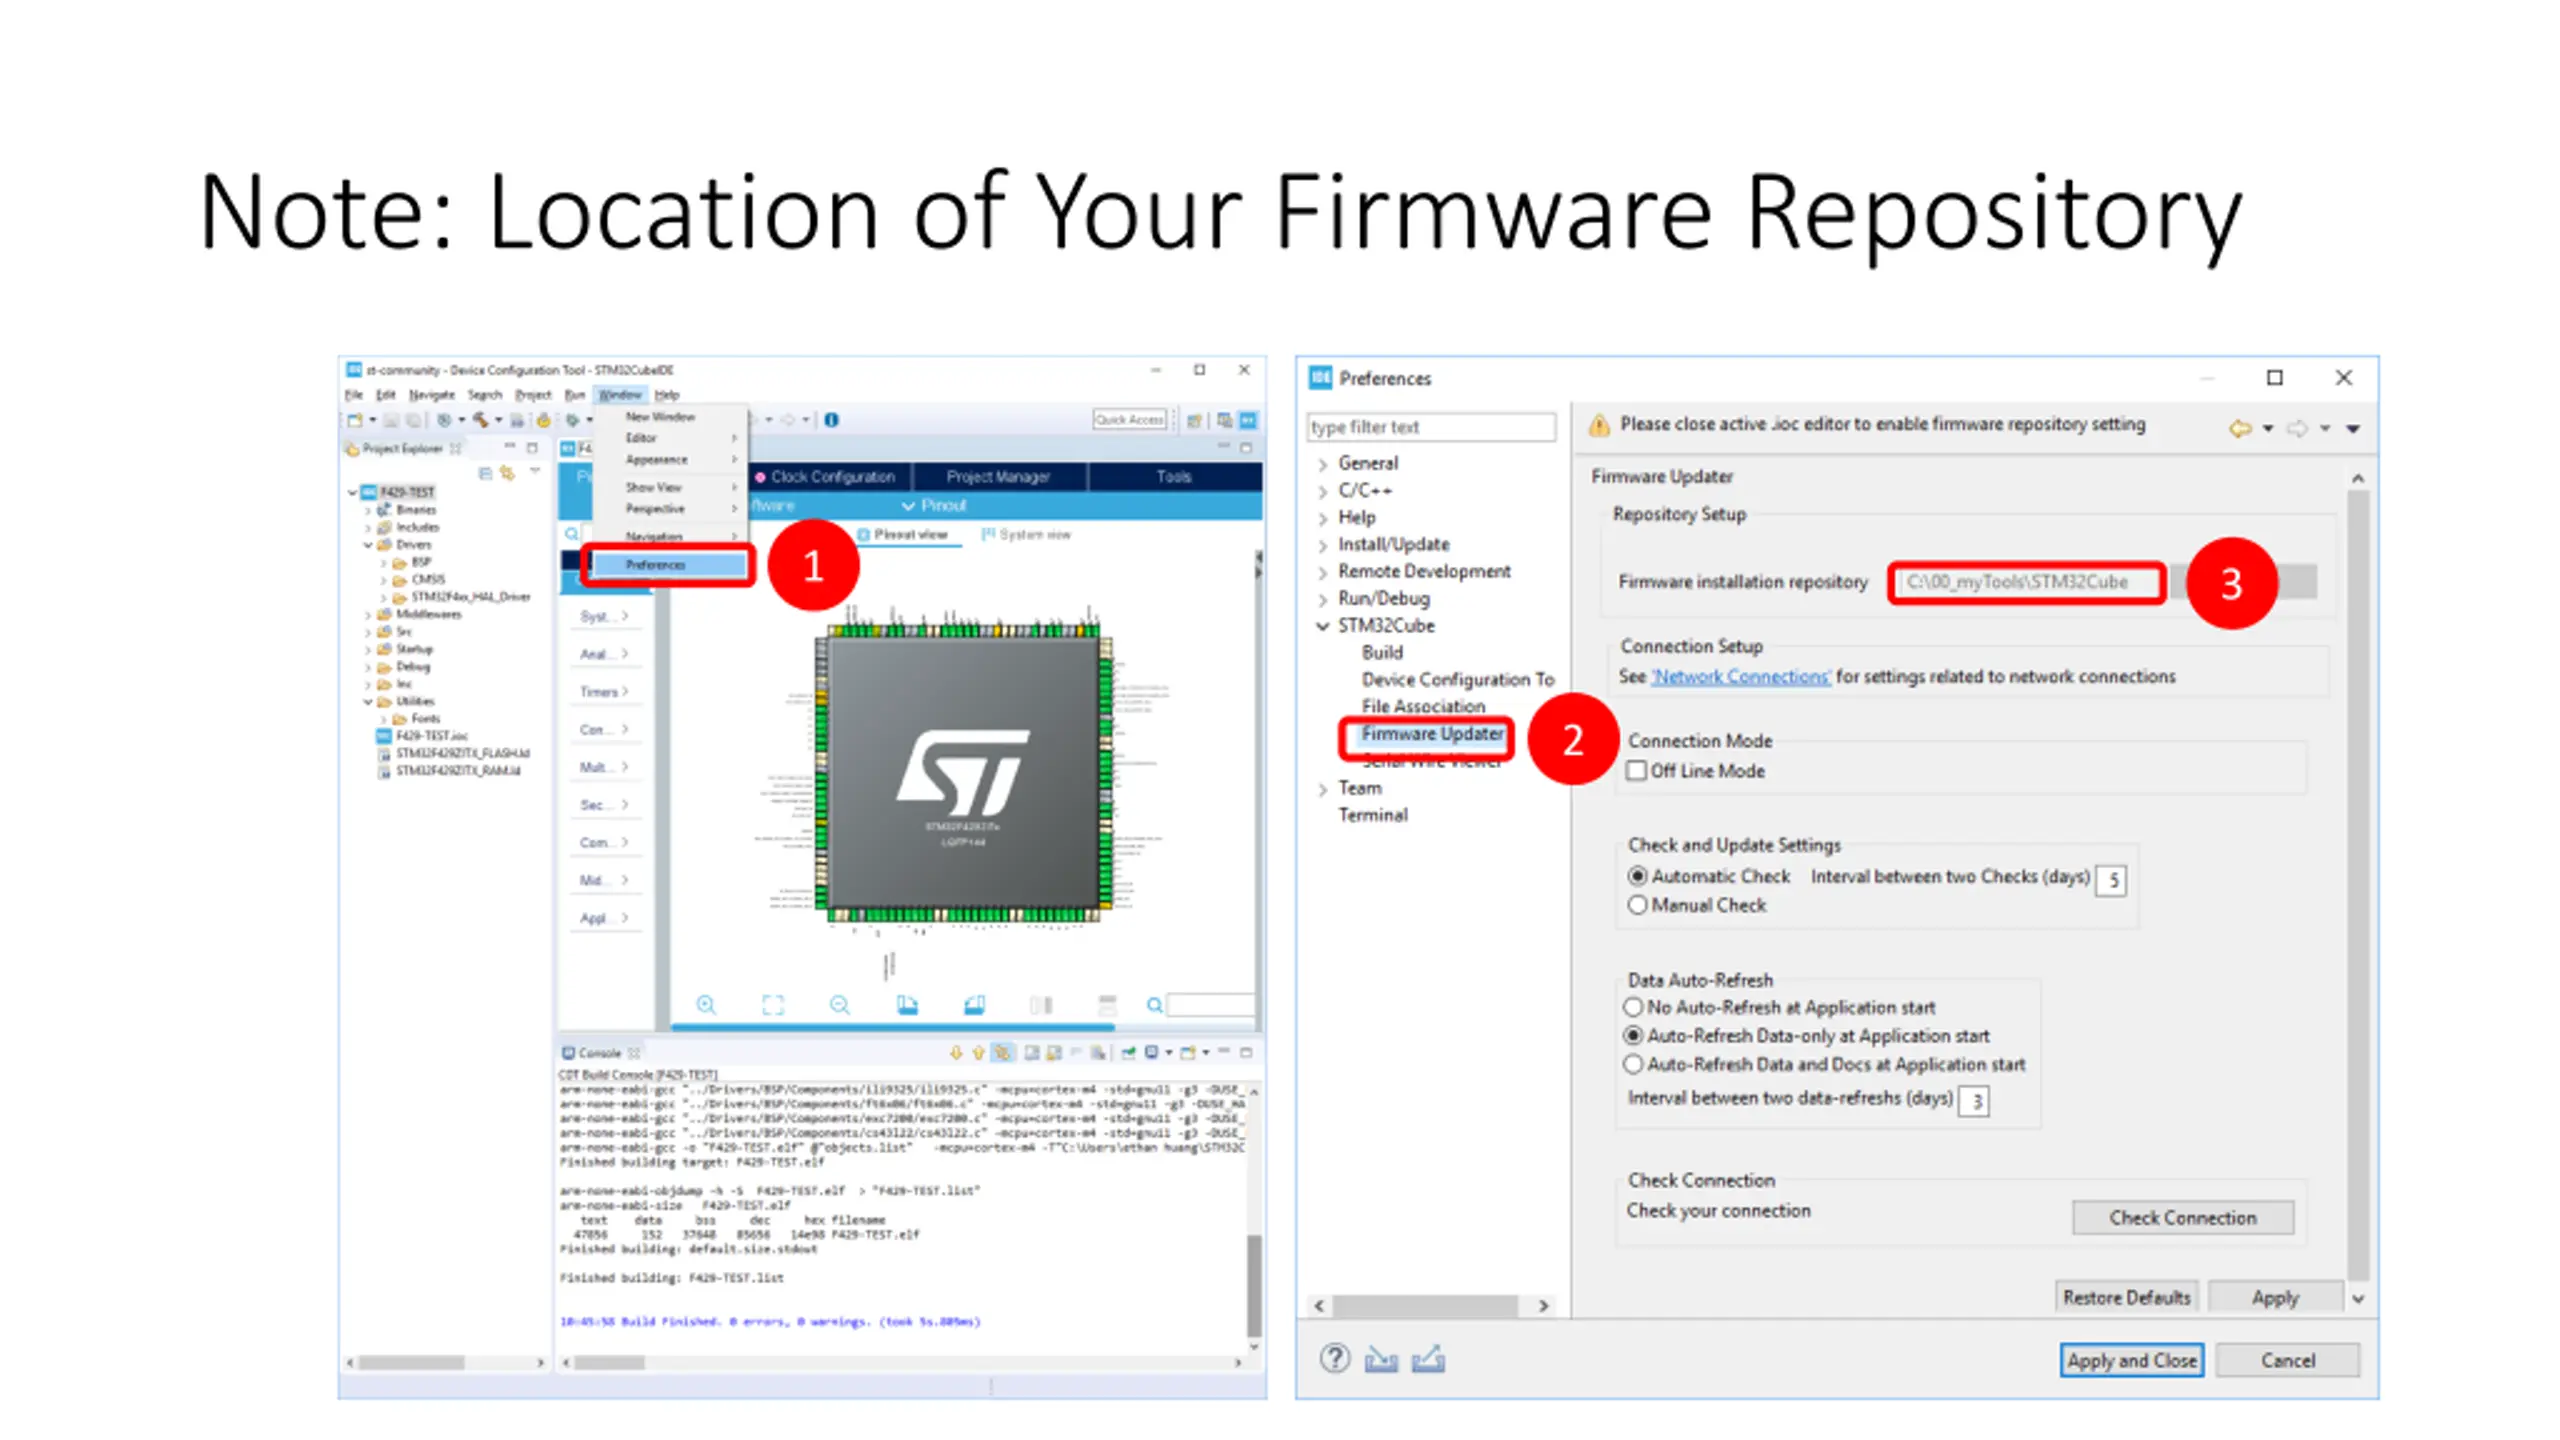The width and height of the screenshot is (2560, 1440).
Task: Select the Manual Check radio button
Action: pos(1637,905)
